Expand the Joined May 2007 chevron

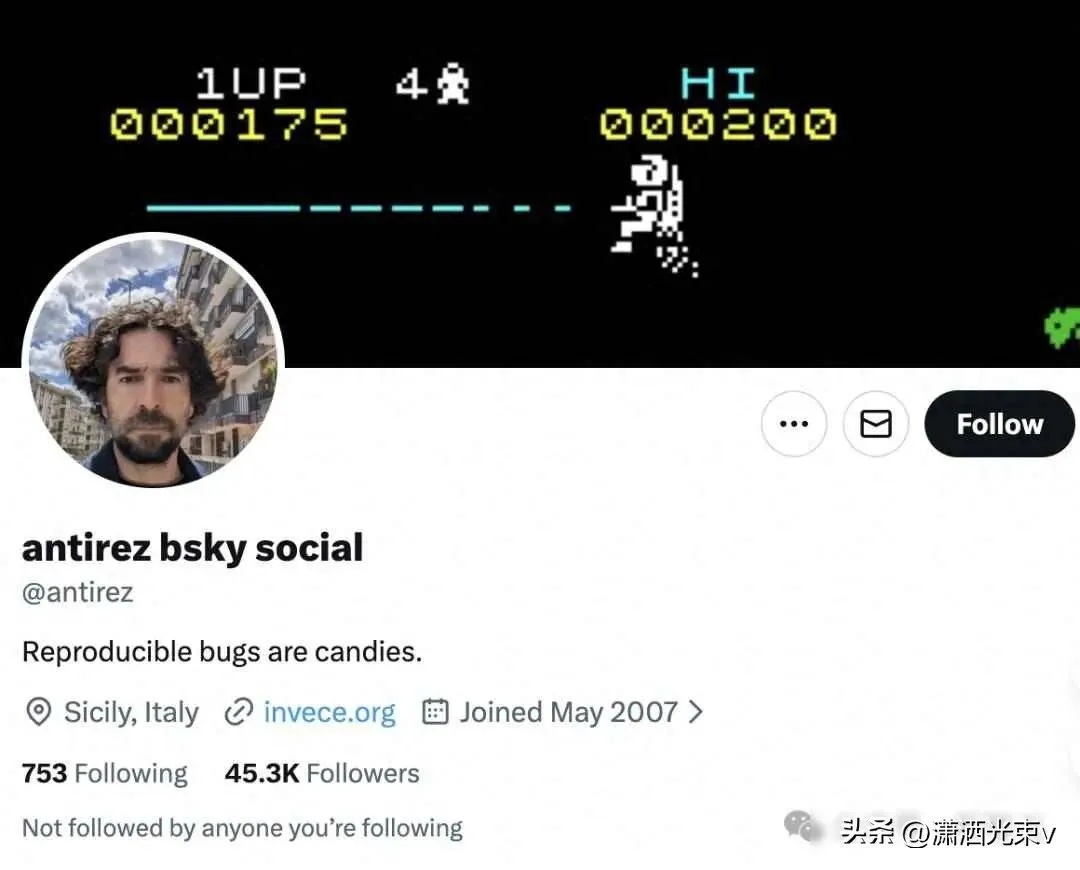(x=696, y=712)
